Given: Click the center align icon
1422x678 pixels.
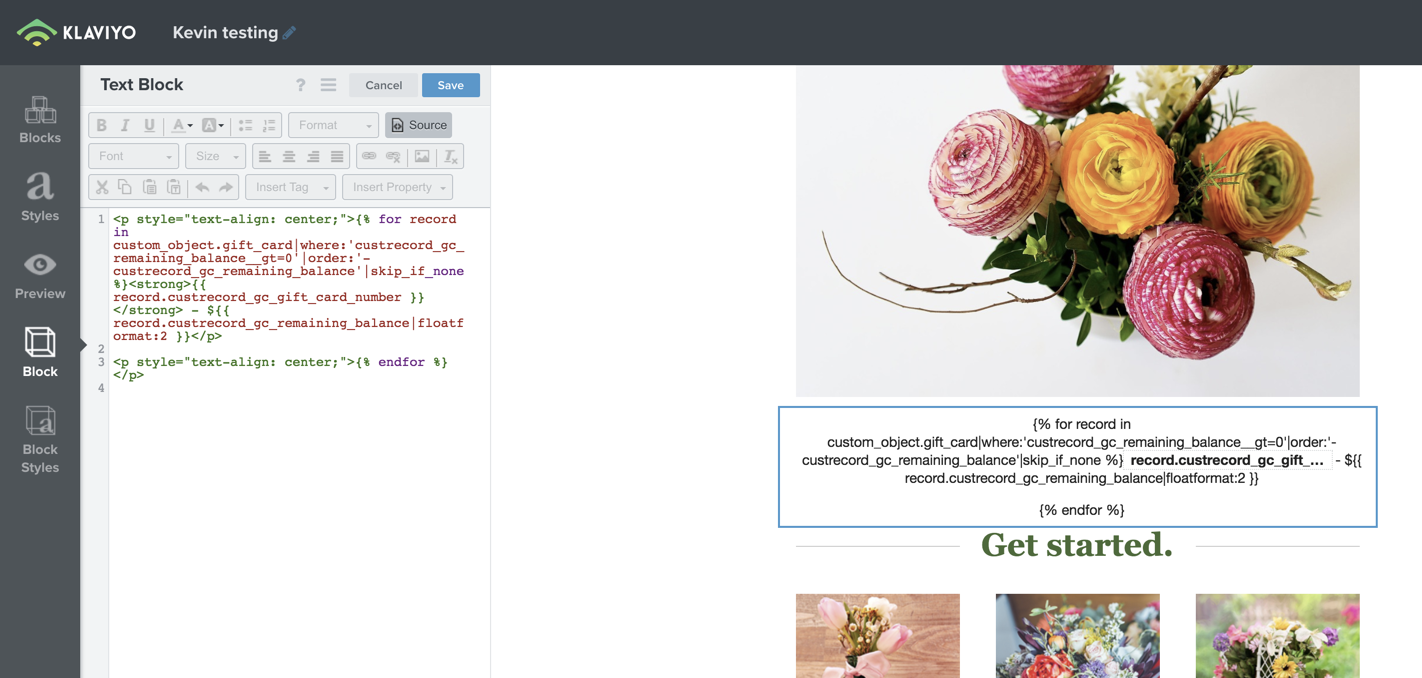Looking at the screenshot, I should tap(289, 156).
